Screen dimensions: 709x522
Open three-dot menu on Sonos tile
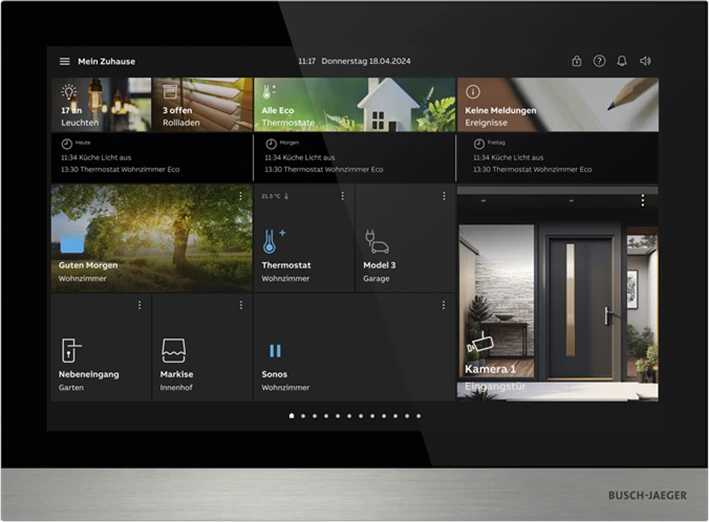444,305
